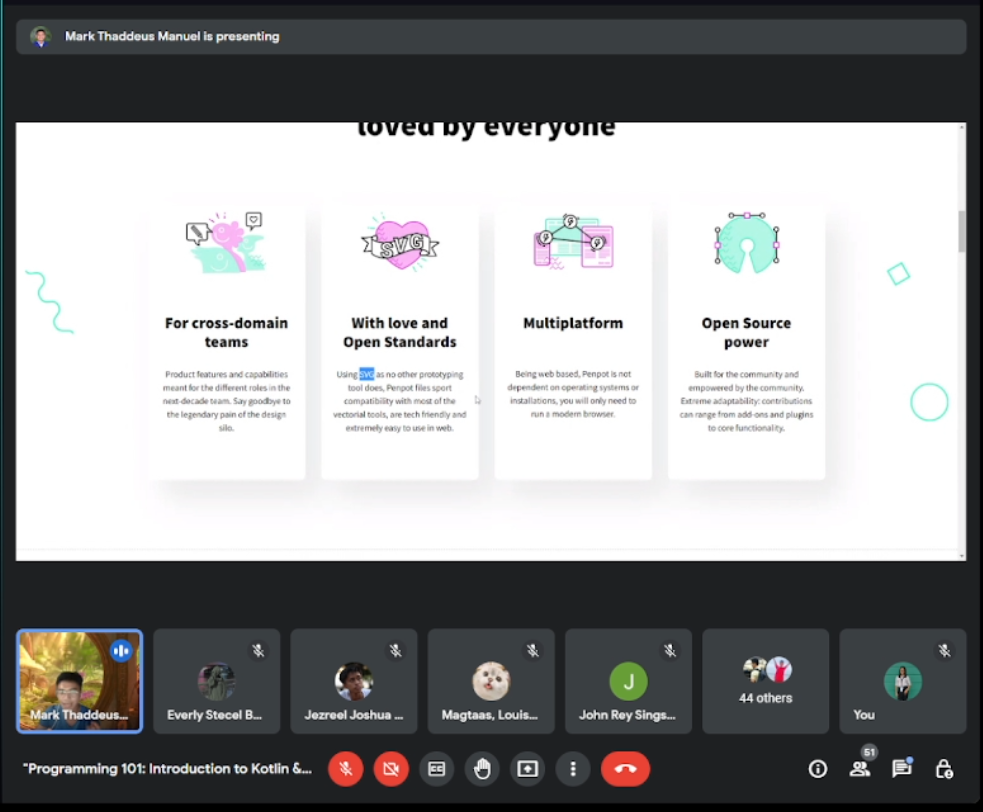
Task: Open the captions (CC) settings icon
Action: click(x=436, y=769)
